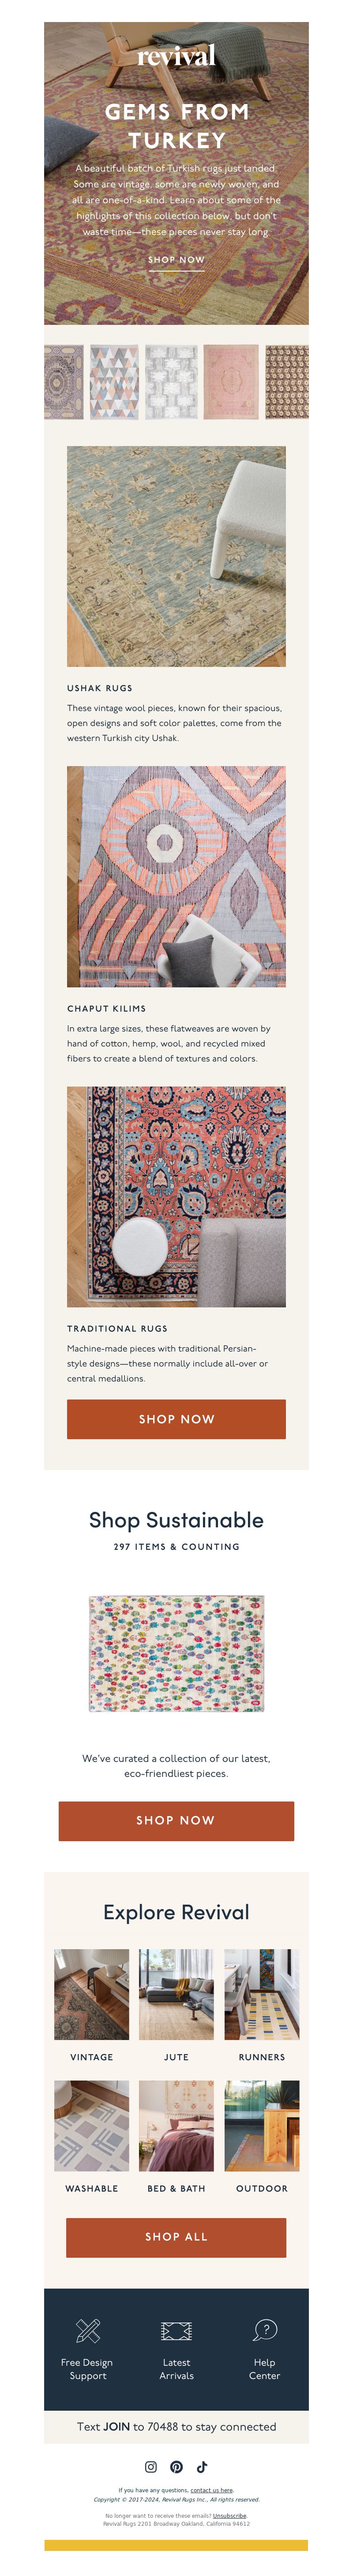Image resolution: width=353 pixels, height=2576 pixels.
Task: Click the Help Center question mark icon
Action: [265, 2330]
